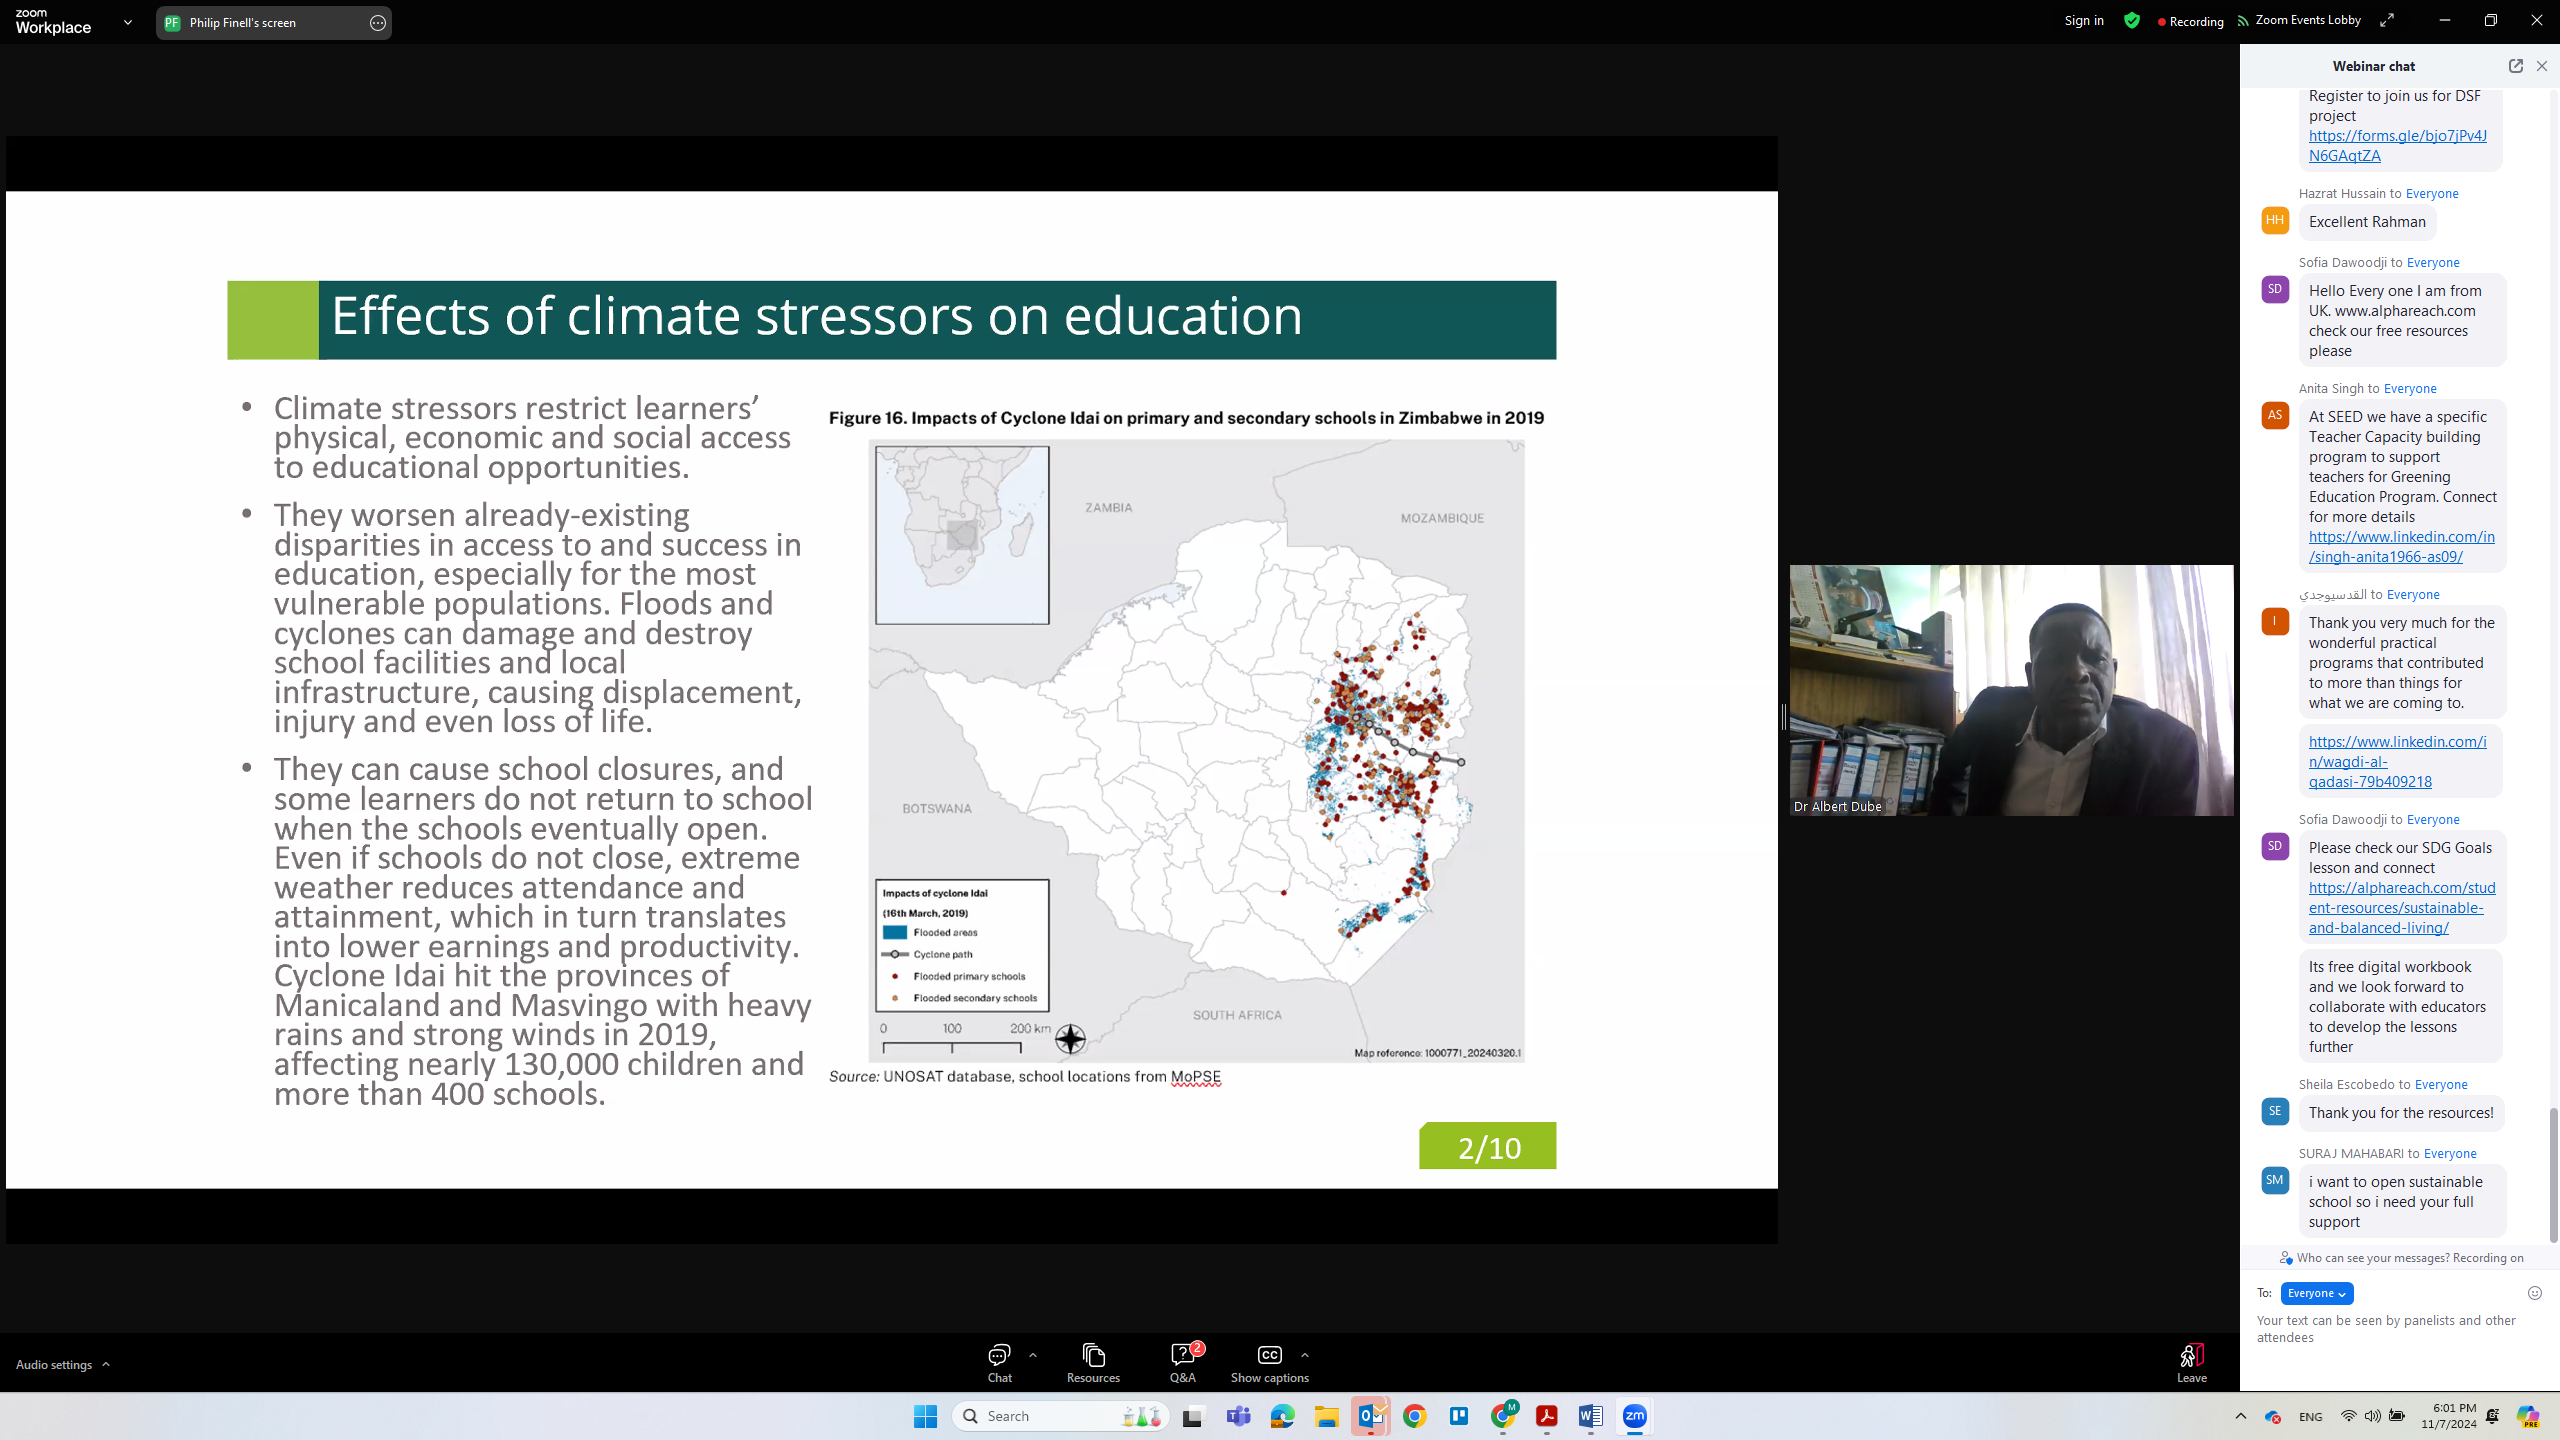Click the chat scrollbar thumb
Screen dimensions: 2560x1440
tap(2553, 1175)
